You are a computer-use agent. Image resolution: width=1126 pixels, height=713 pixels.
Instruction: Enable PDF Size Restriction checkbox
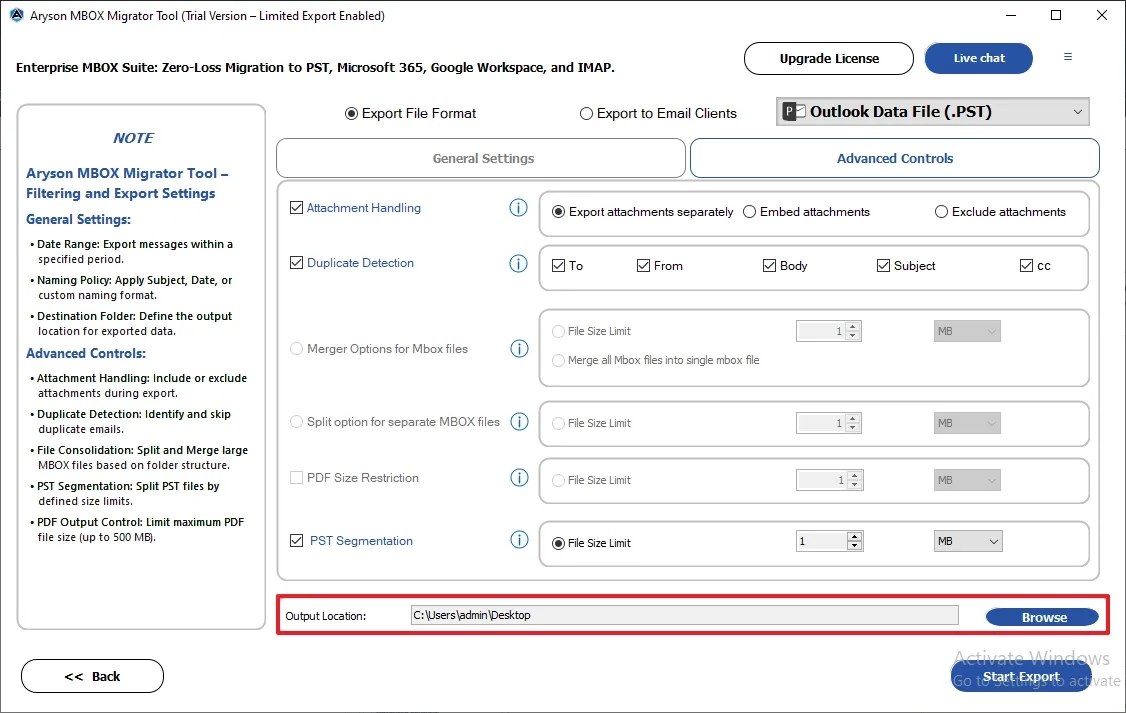tap(297, 477)
